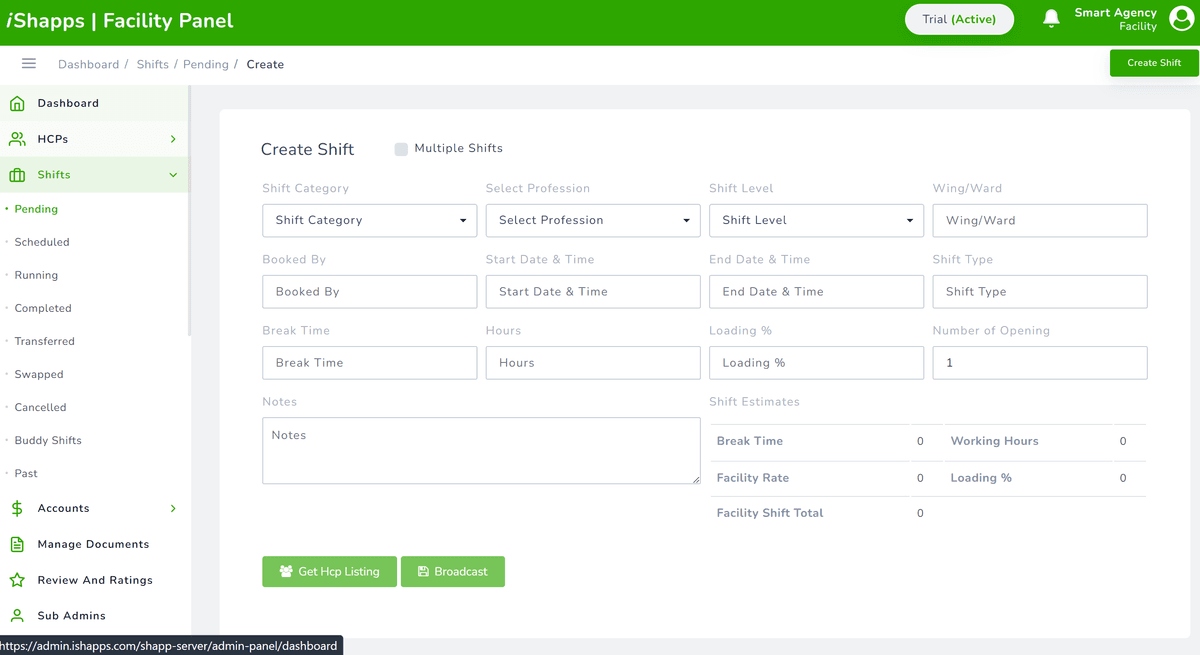Viewport: 1200px width, 655px height.
Task: Click the Dashboard home icon
Action: point(17,103)
